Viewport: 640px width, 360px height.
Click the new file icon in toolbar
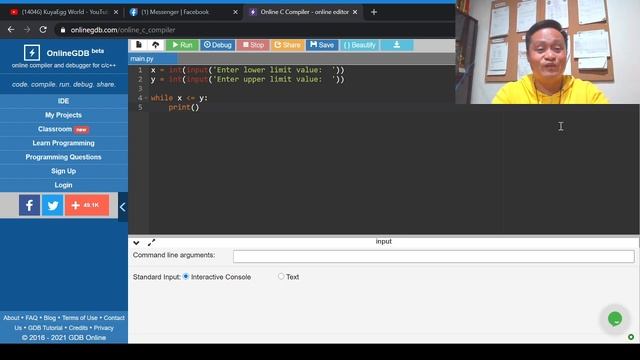click(x=139, y=45)
